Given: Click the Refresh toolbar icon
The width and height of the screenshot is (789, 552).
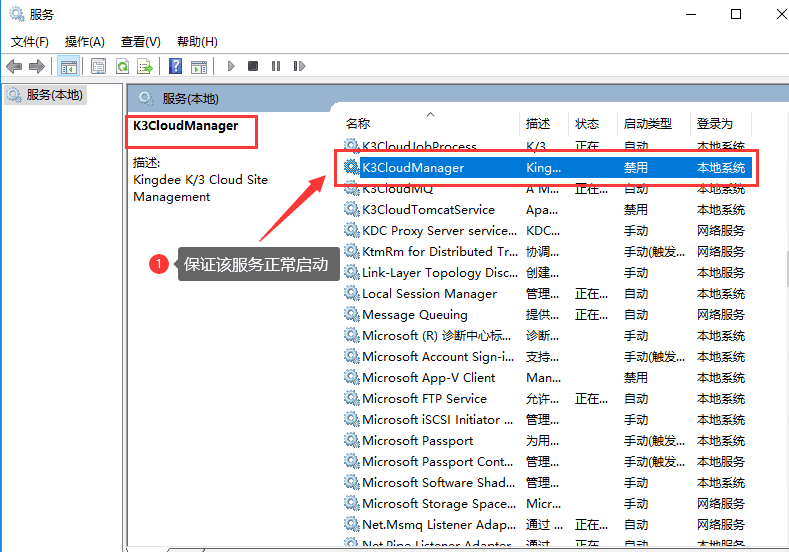Looking at the screenshot, I should pos(122,67).
